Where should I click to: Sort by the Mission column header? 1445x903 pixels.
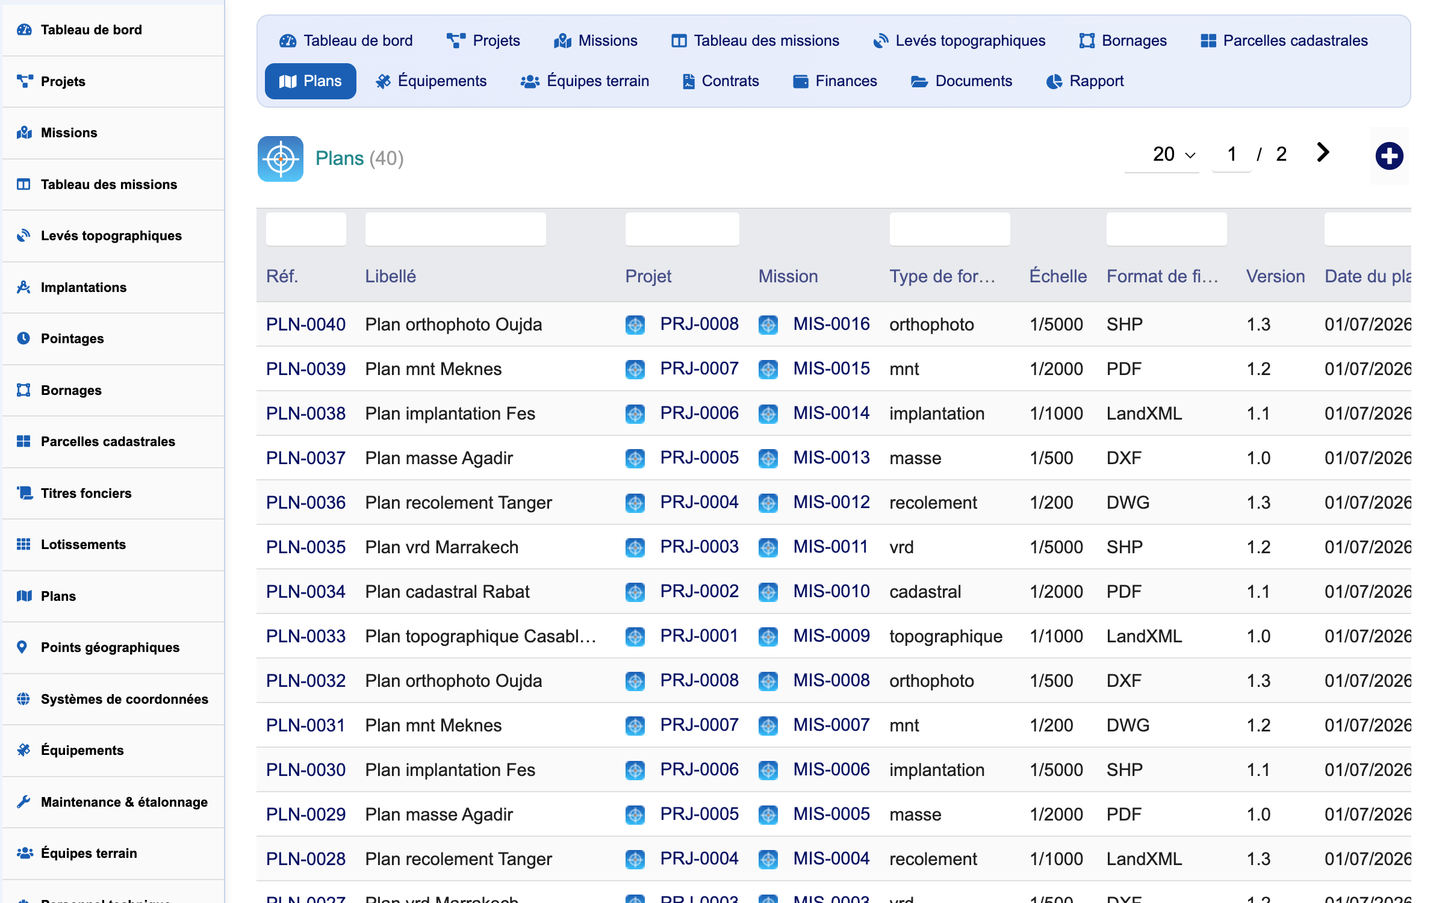click(788, 277)
